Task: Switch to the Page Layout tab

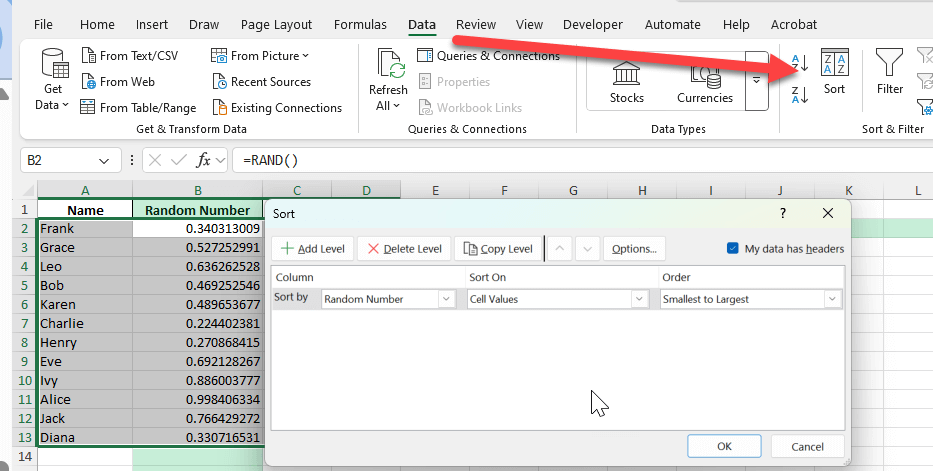Action: point(276,24)
